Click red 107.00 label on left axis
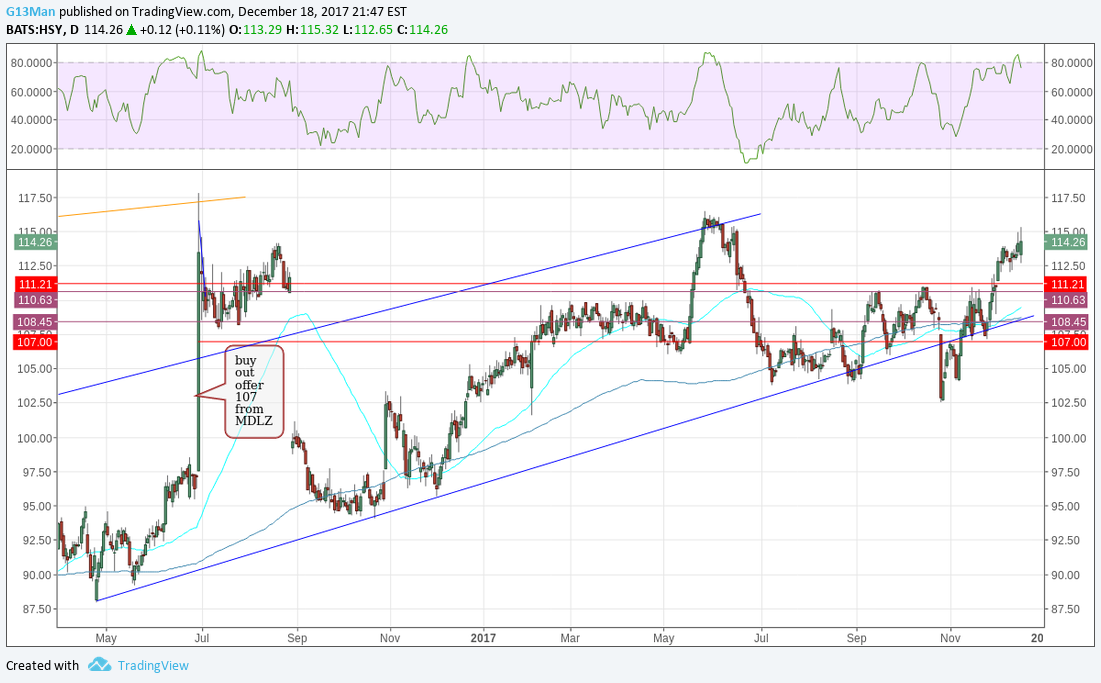The height and width of the screenshot is (683, 1101). coord(35,342)
